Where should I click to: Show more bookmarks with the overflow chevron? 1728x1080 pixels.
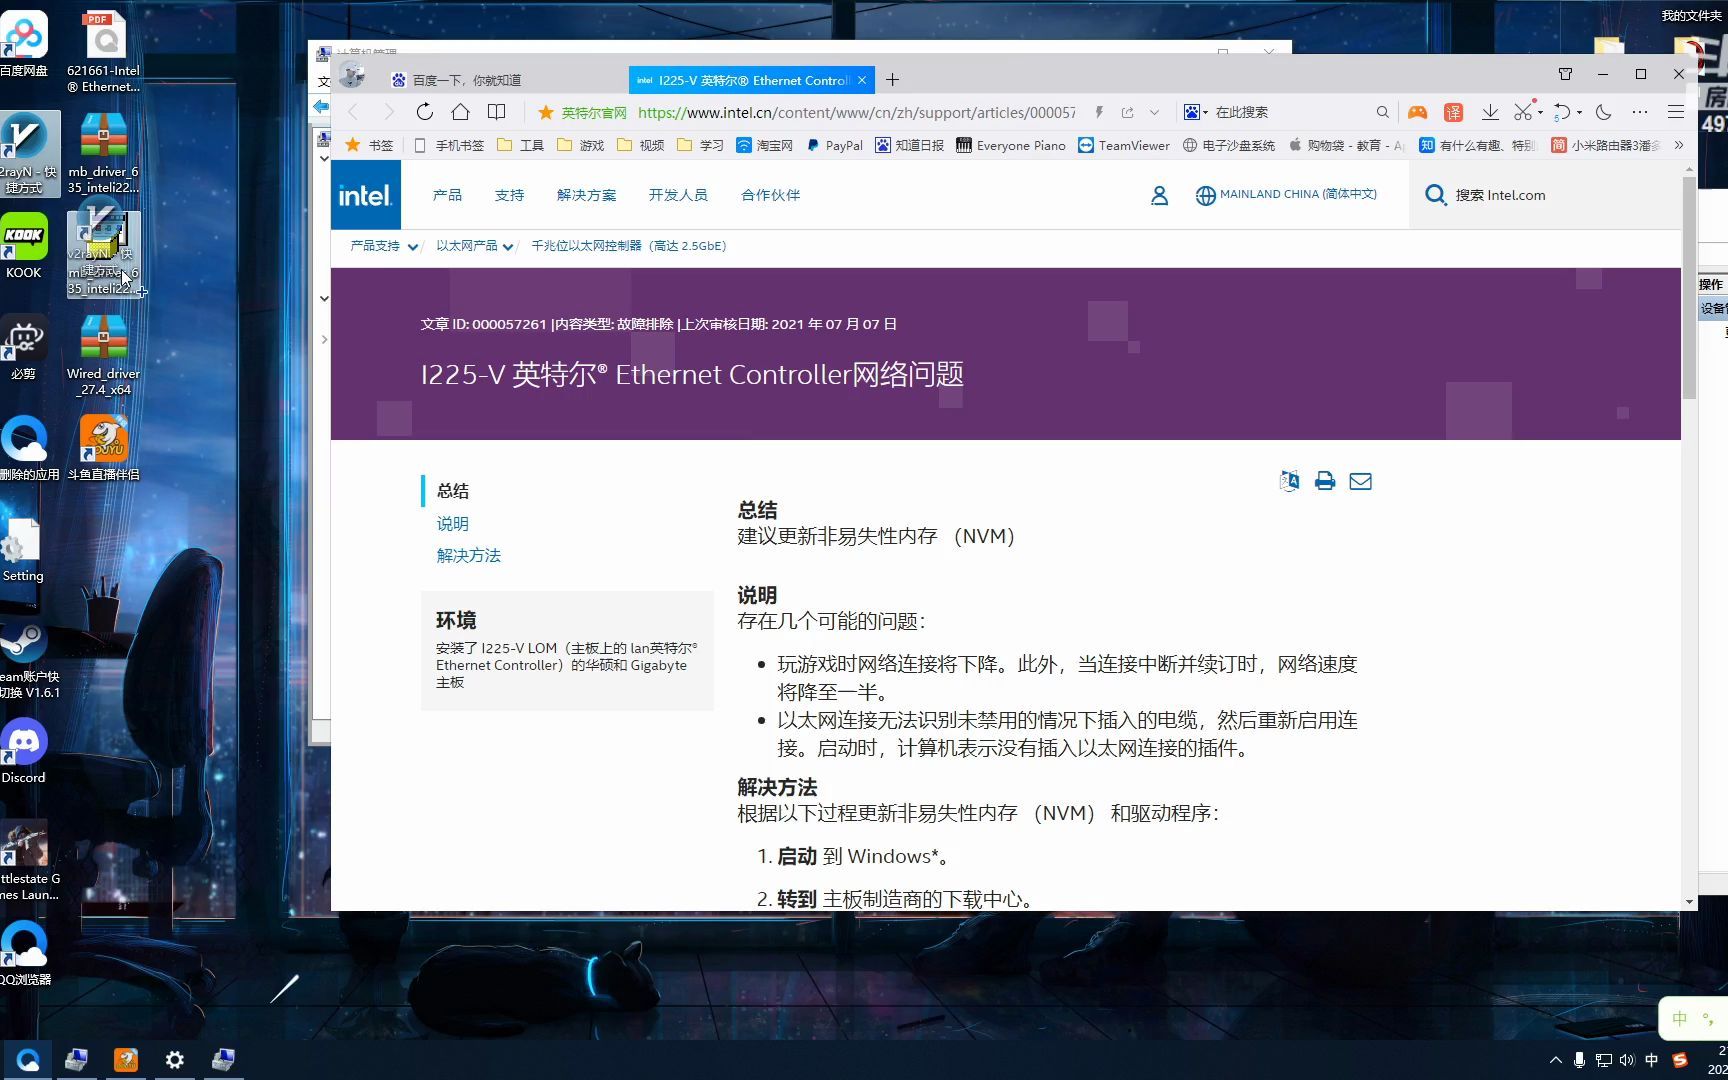1679,145
